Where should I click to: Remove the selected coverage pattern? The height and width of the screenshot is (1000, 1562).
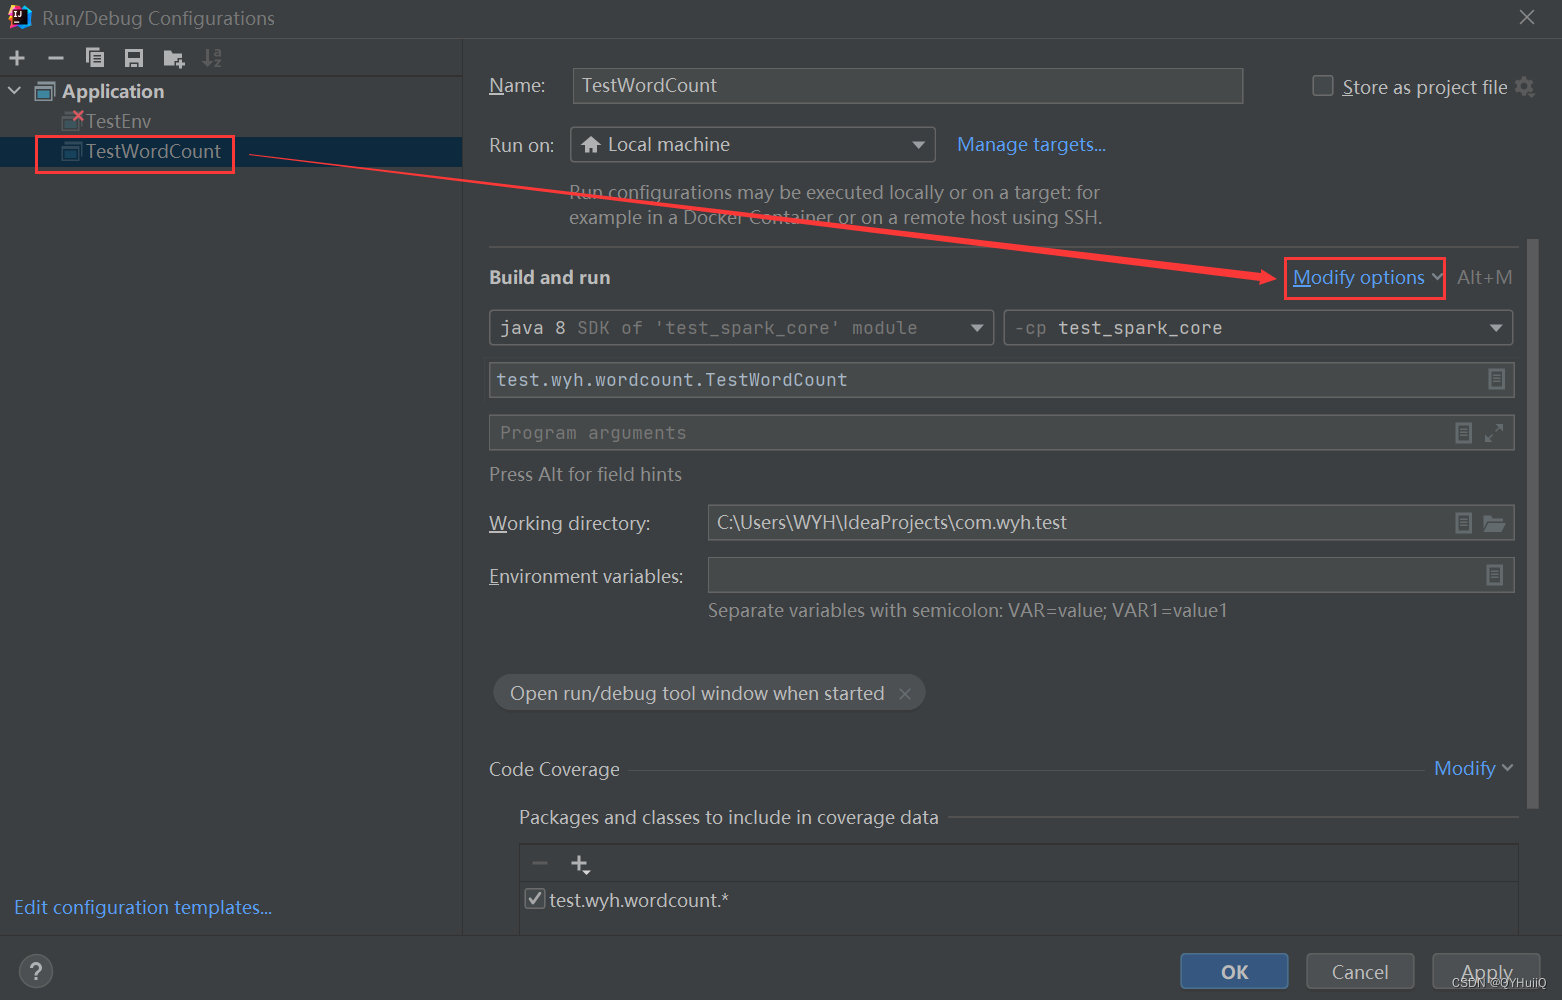(x=540, y=863)
